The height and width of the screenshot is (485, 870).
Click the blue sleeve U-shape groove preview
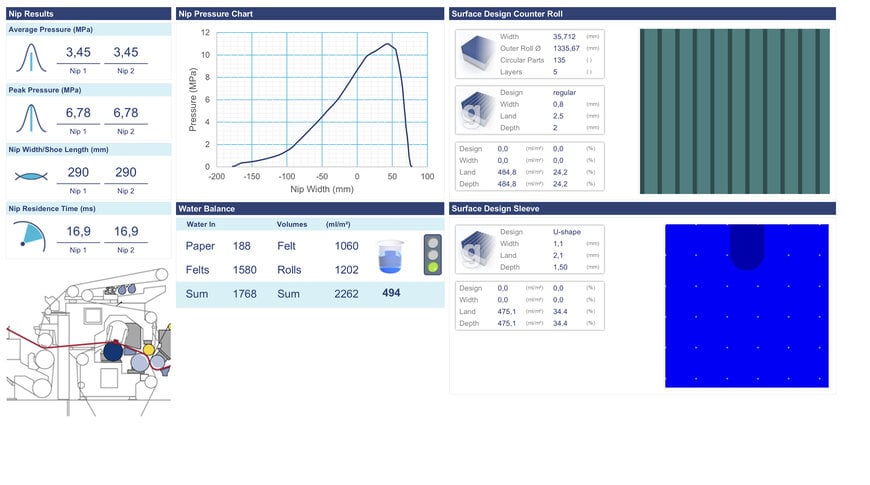pos(746,305)
